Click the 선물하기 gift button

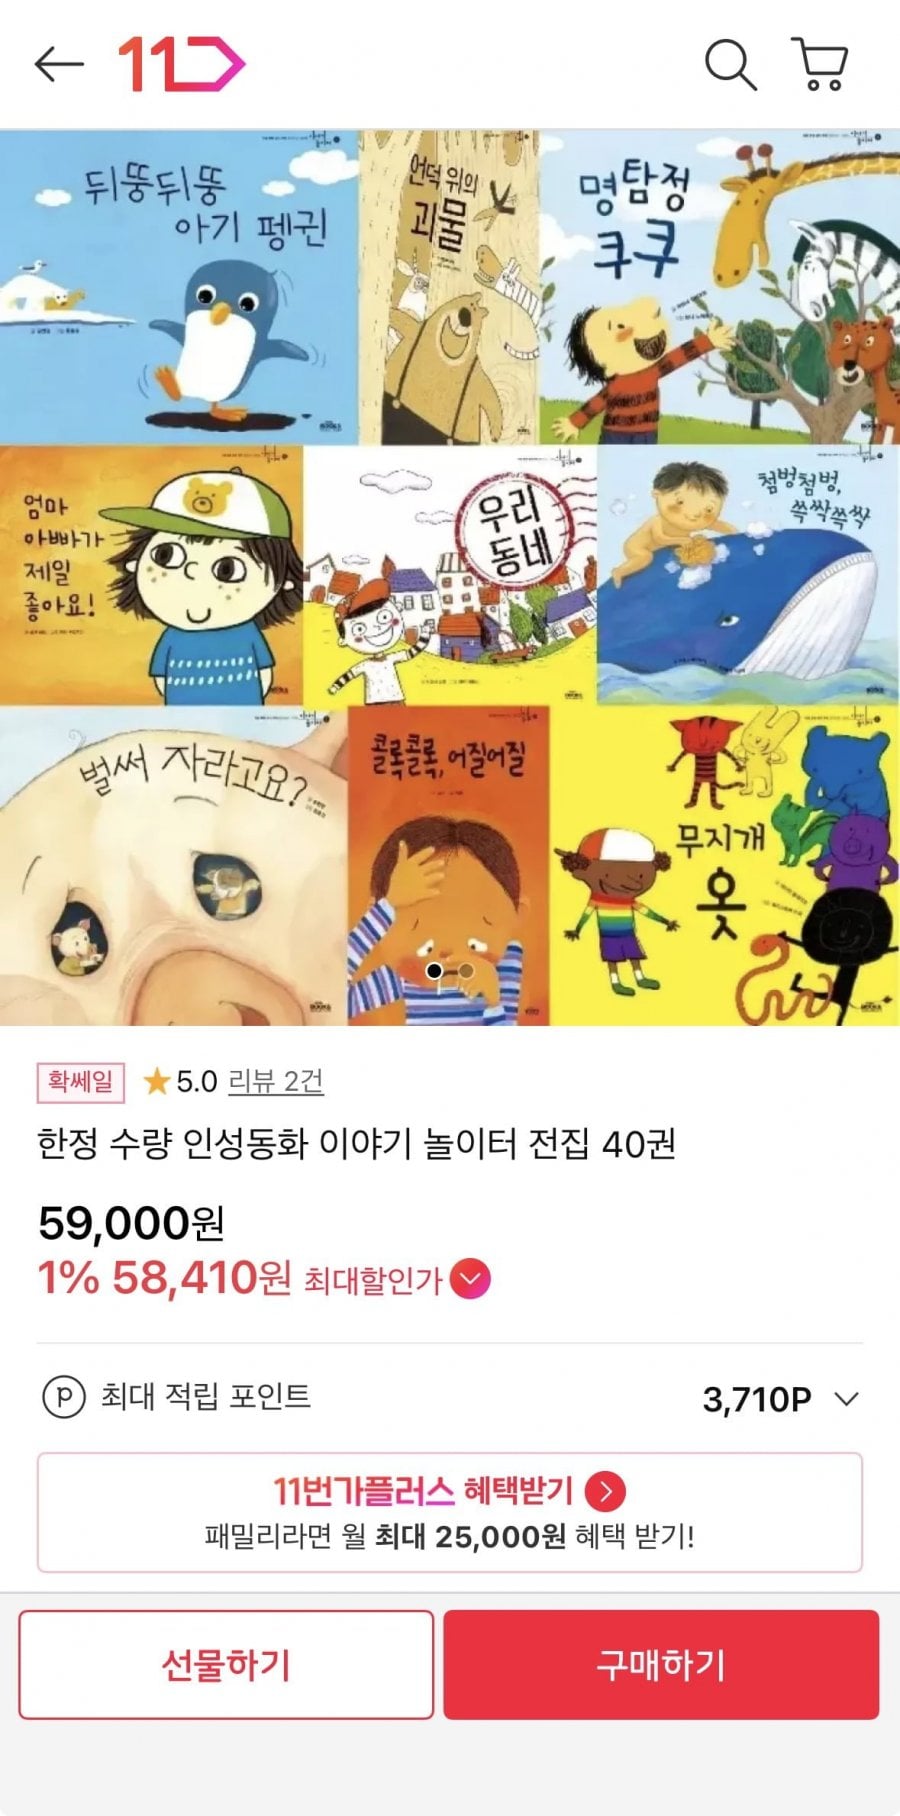[226, 1664]
